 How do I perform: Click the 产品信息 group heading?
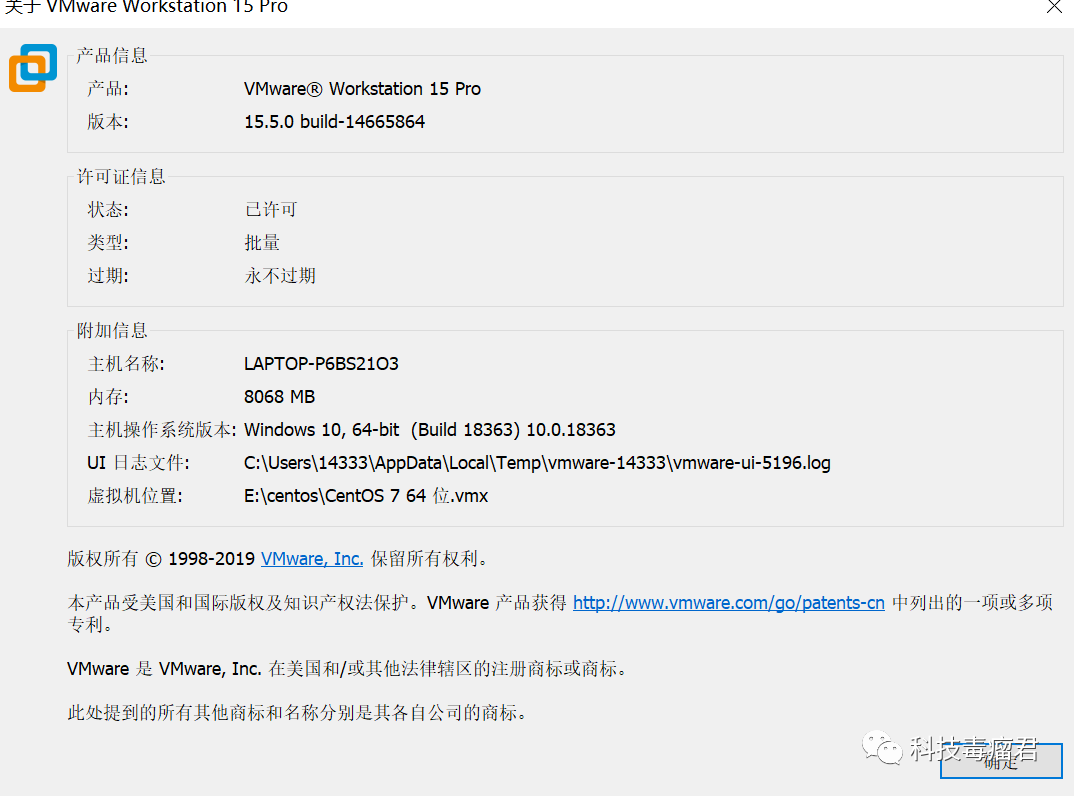tap(112, 55)
